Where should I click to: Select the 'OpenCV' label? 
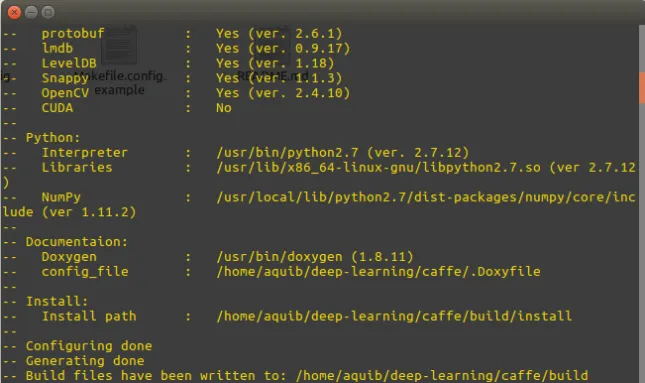tap(65, 93)
